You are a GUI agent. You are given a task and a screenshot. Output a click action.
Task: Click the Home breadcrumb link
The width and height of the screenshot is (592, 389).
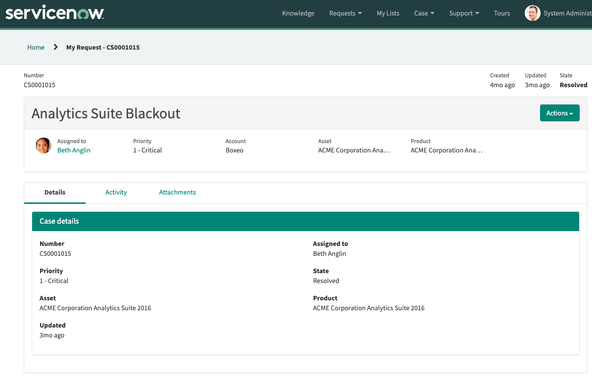35,47
